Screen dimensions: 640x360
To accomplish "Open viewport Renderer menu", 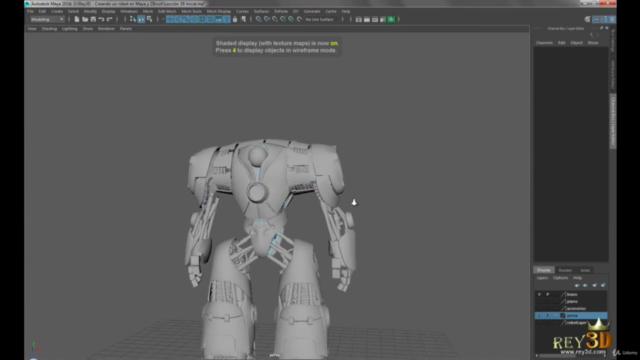I will pos(106,29).
